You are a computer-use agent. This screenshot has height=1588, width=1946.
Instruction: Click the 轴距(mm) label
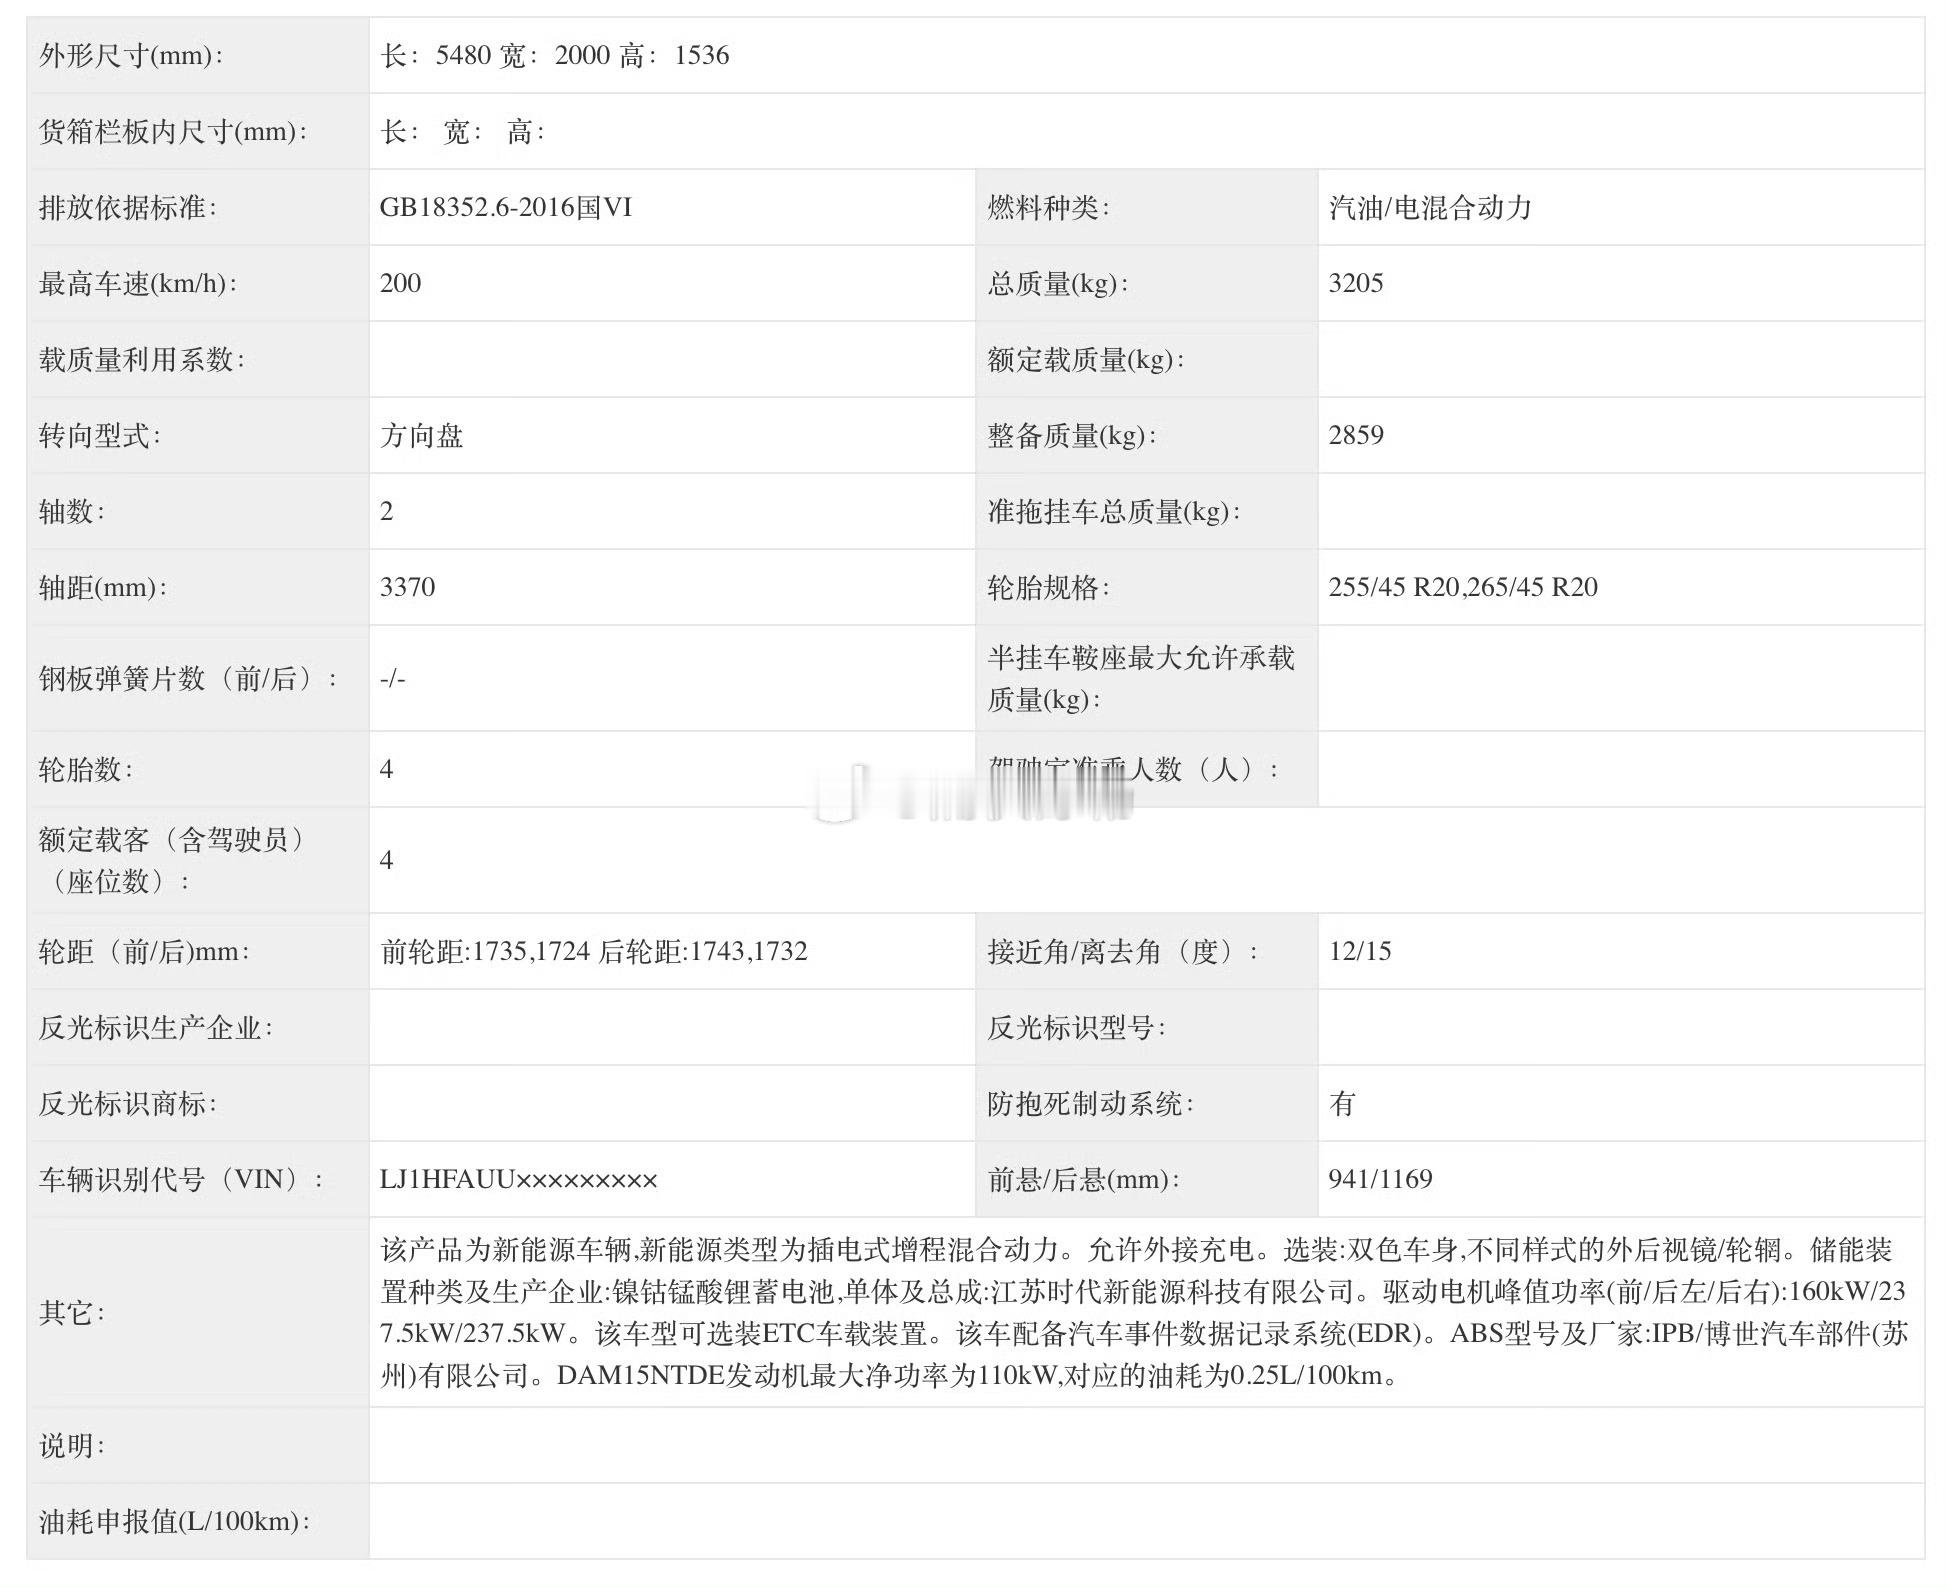coord(103,587)
